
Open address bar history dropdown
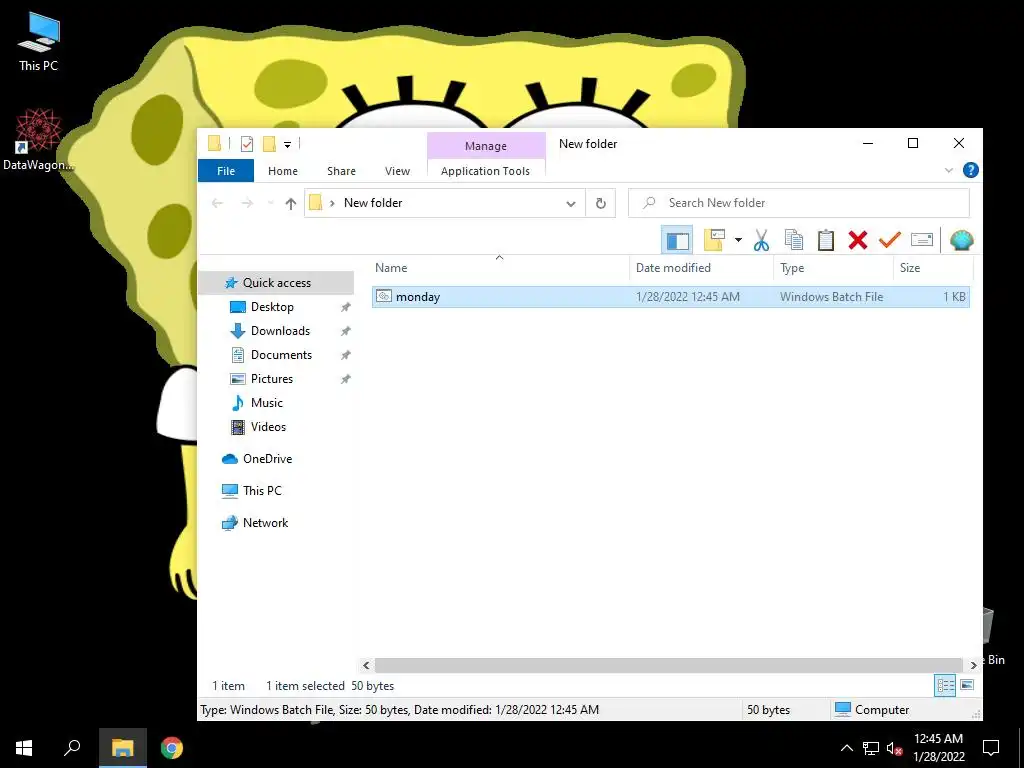570,203
